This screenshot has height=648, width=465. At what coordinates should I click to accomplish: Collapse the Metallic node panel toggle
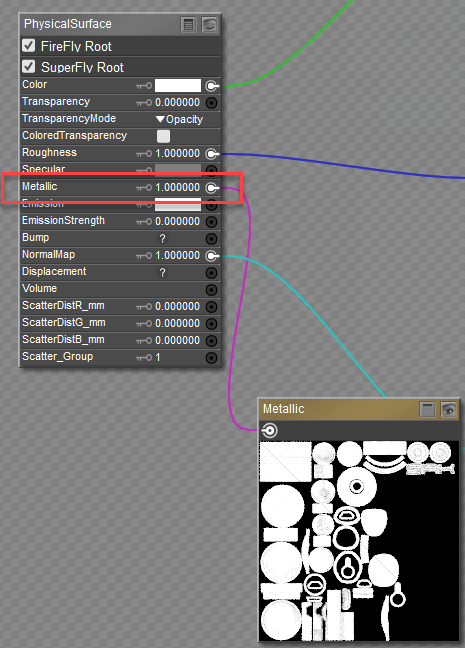tap(427, 410)
